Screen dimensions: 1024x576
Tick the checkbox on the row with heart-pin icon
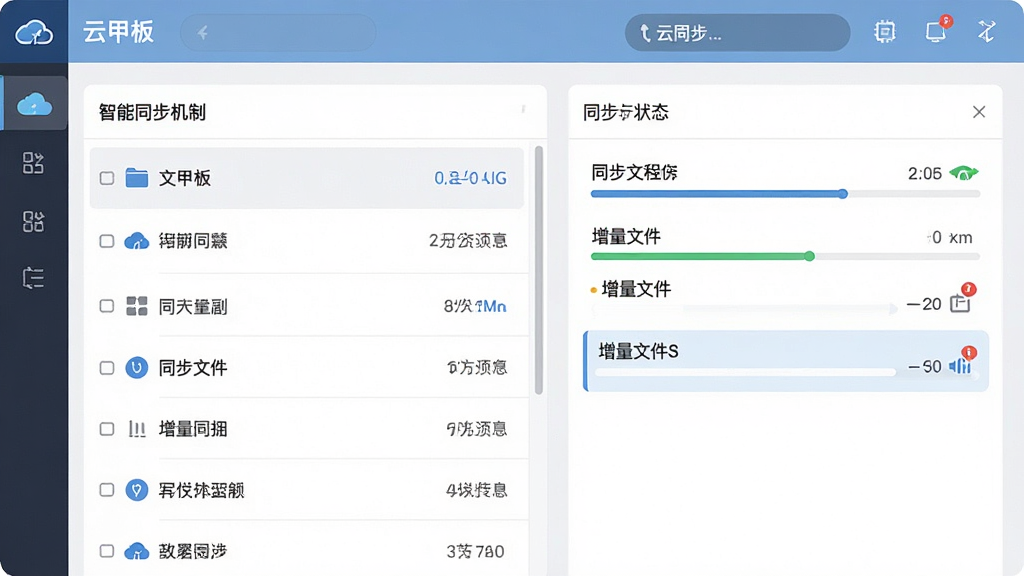[x=107, y=490]
